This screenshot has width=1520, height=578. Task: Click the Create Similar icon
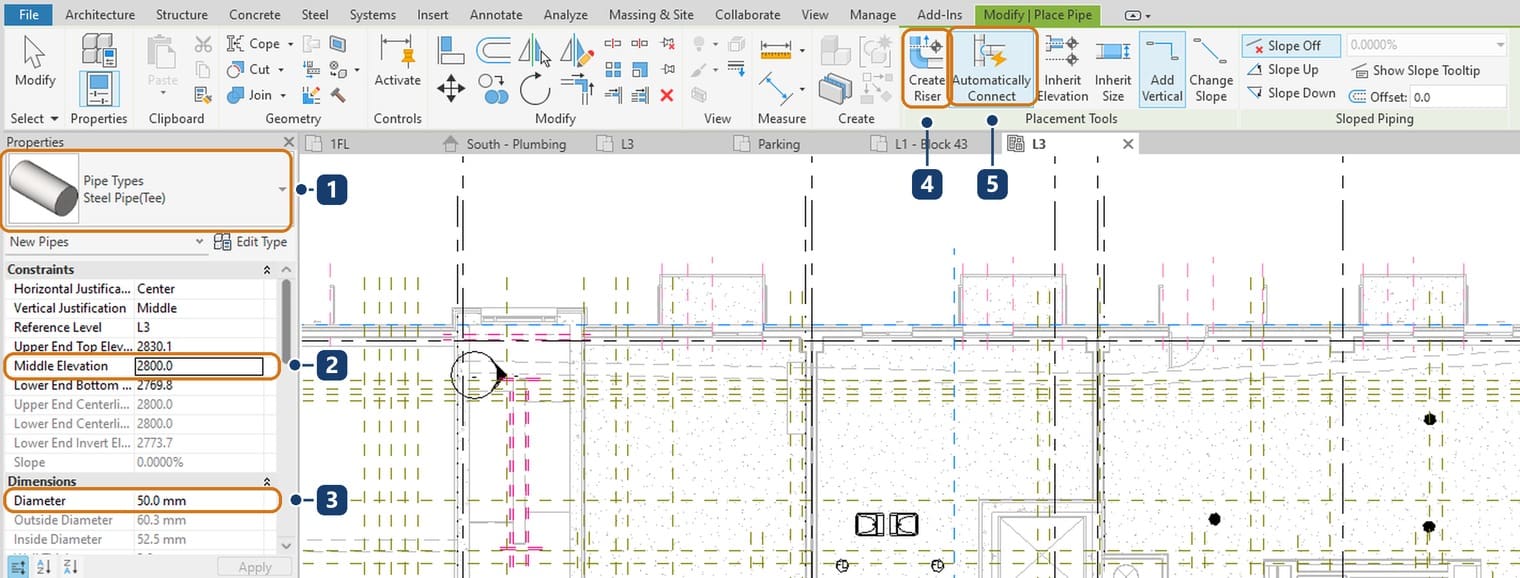point(876,89)
